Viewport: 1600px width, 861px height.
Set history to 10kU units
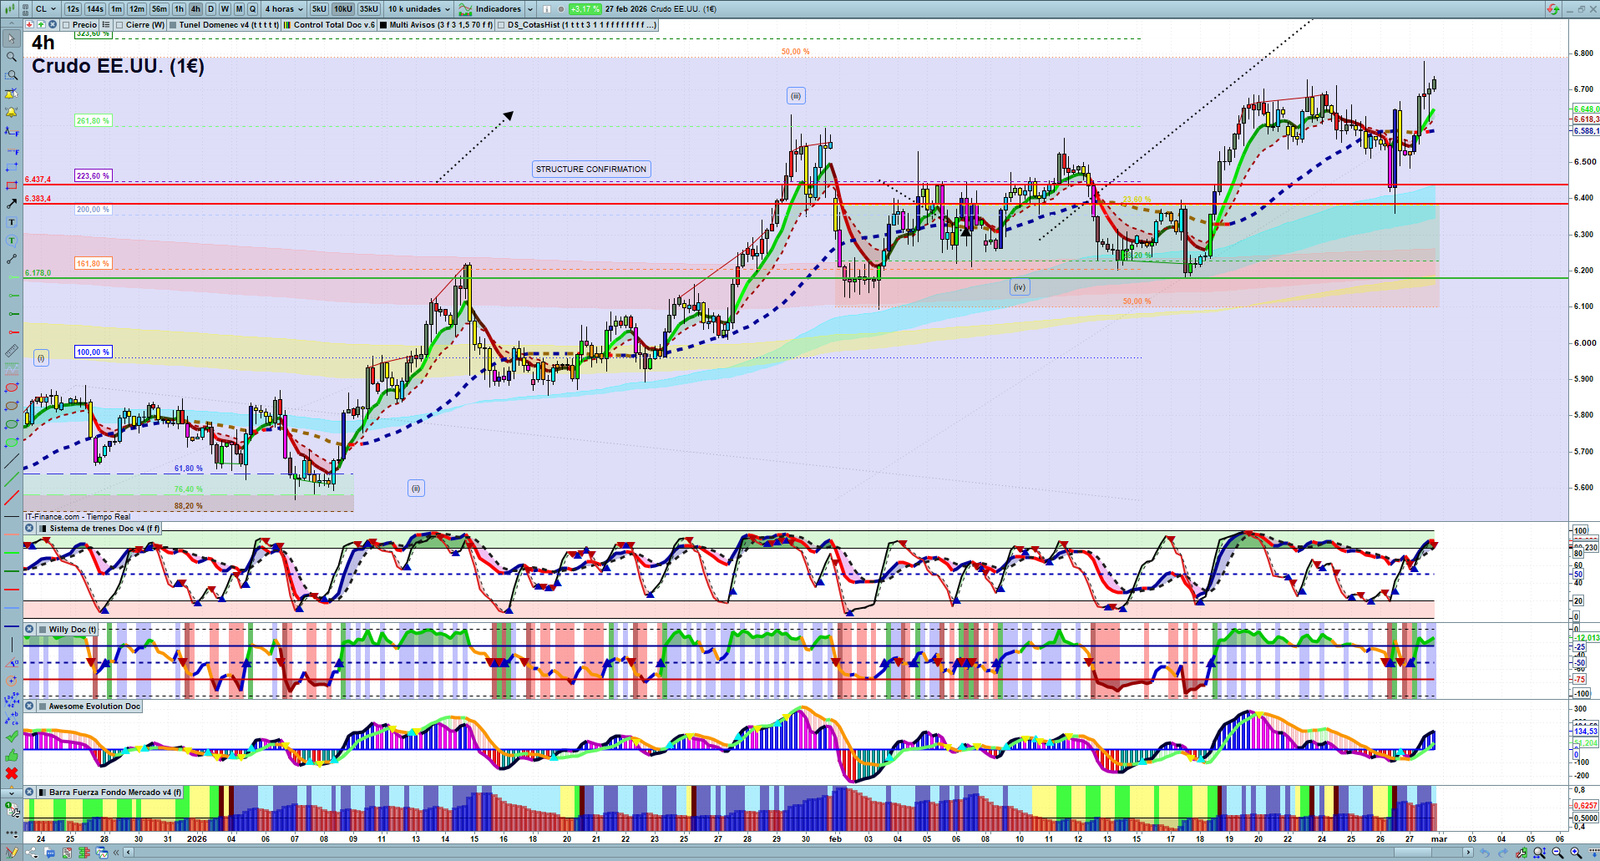coord(343,9)
